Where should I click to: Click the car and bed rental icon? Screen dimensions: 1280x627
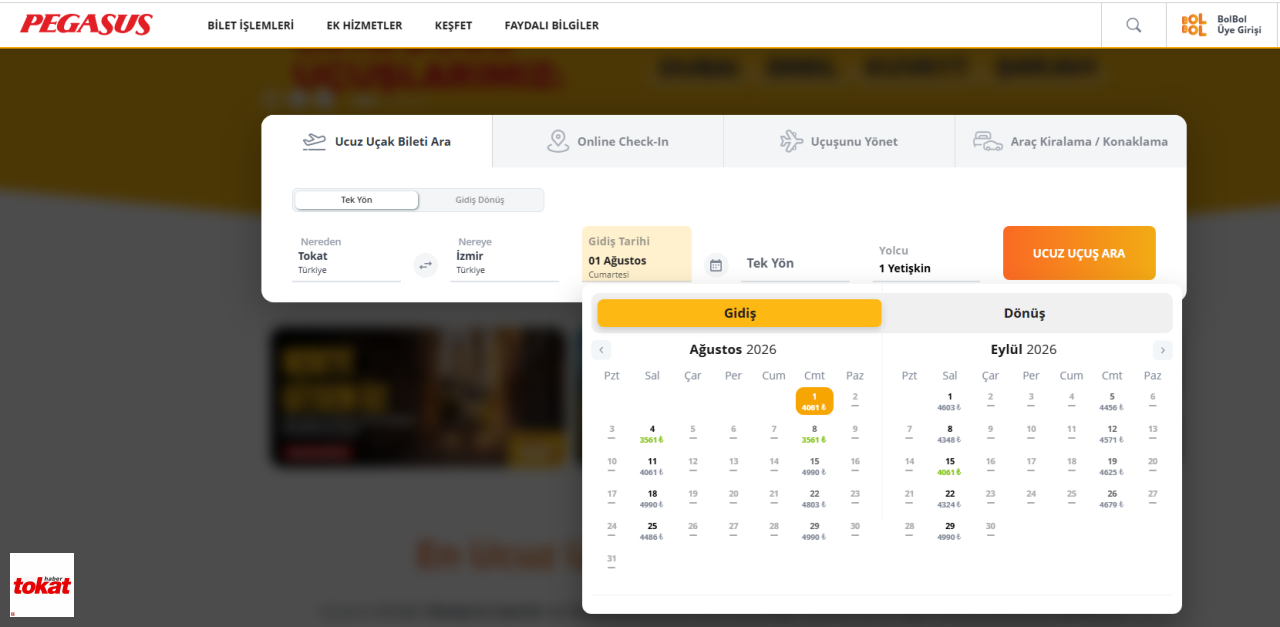[x=988, y=141]
